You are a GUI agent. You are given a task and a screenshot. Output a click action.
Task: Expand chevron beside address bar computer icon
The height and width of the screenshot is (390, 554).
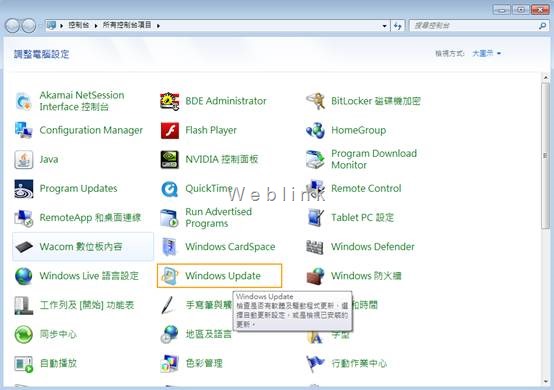pos(61,25)
